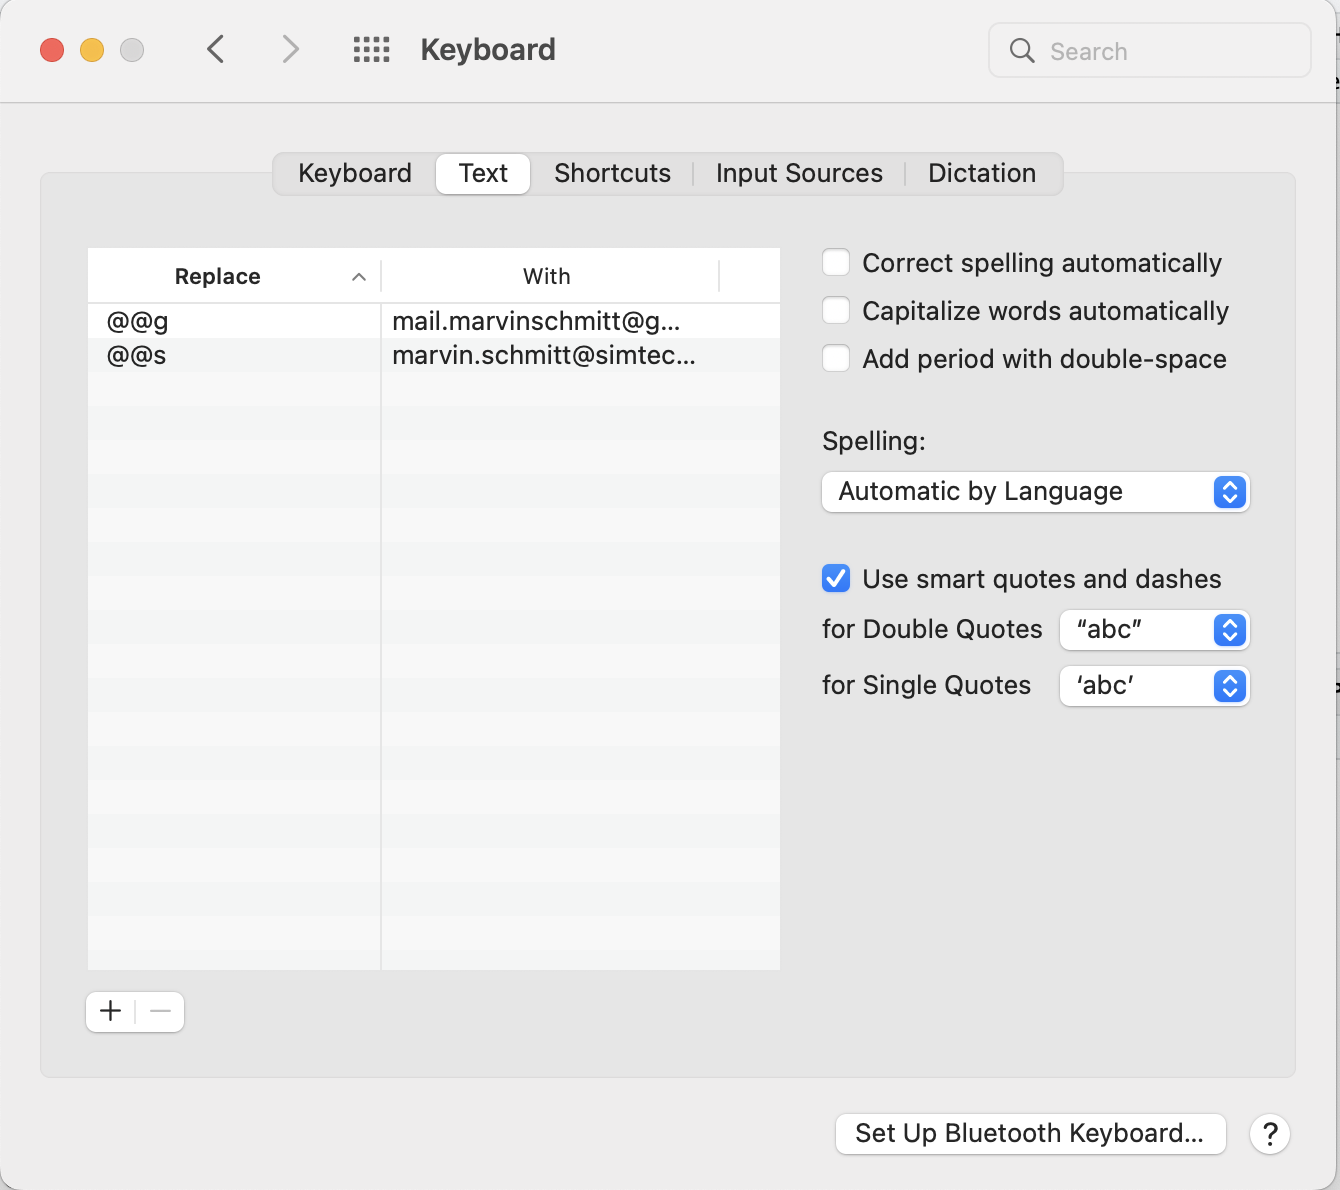The image size is (1340, 1190).
Task: Enable Add period with double-space
Action: [836, 359]
